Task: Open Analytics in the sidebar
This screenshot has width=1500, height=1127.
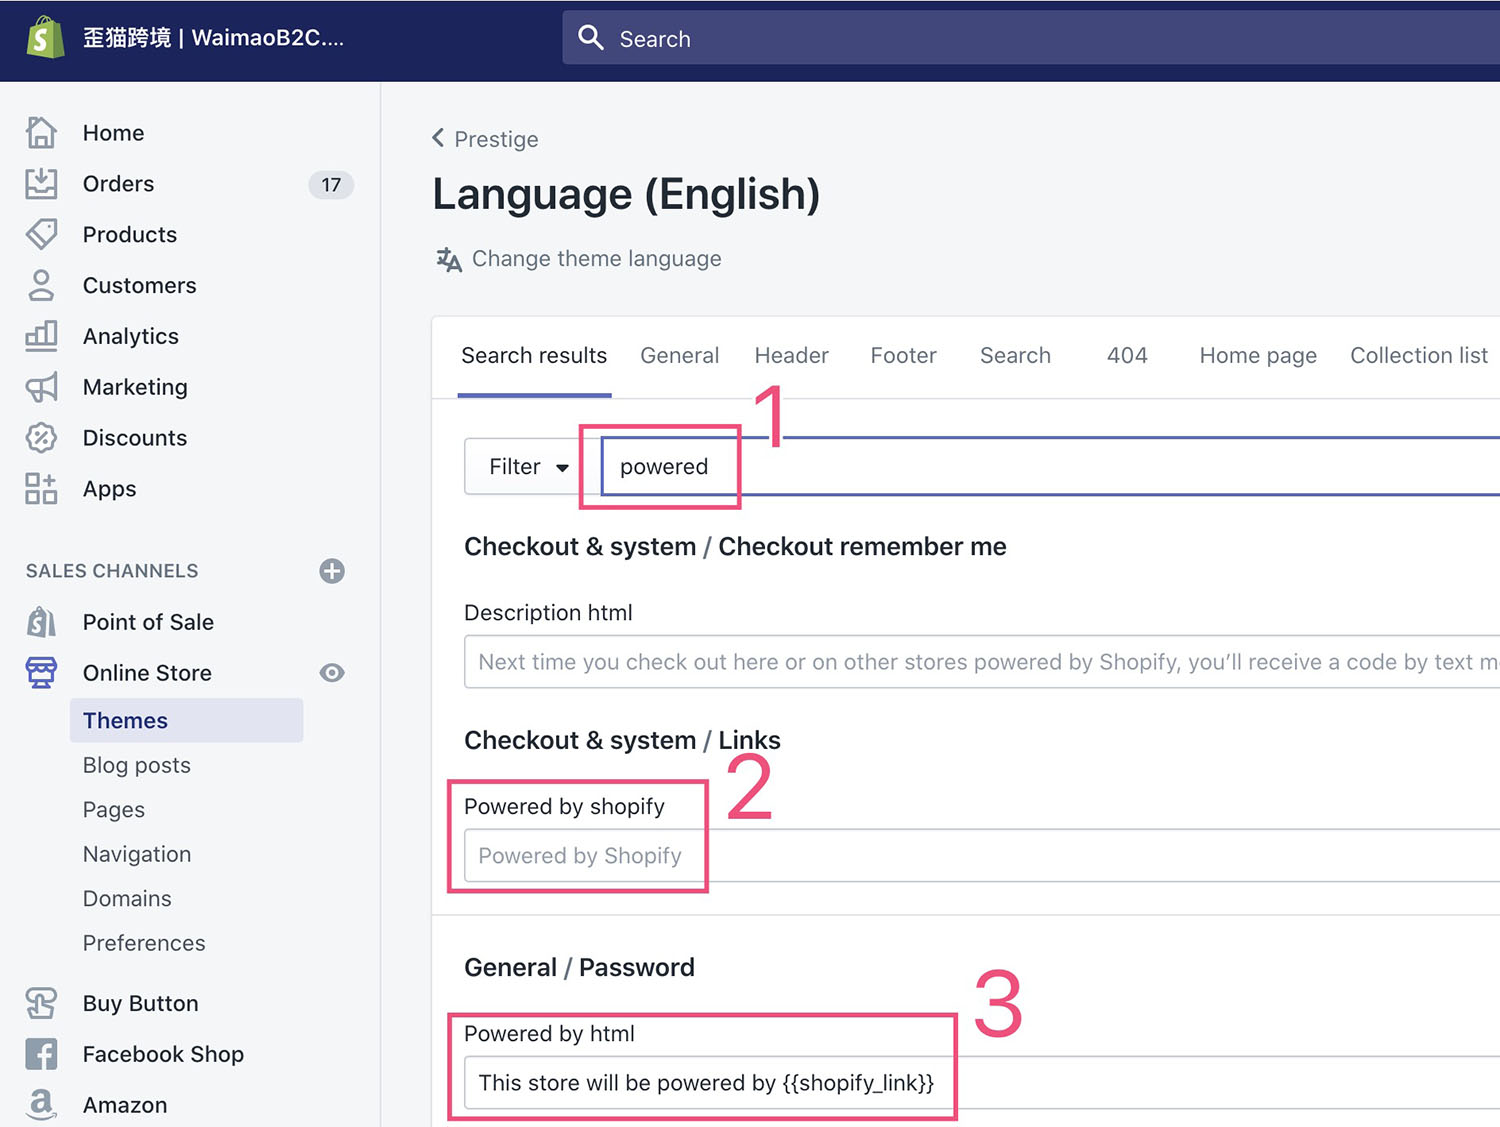Action: (x=131, y=336)
